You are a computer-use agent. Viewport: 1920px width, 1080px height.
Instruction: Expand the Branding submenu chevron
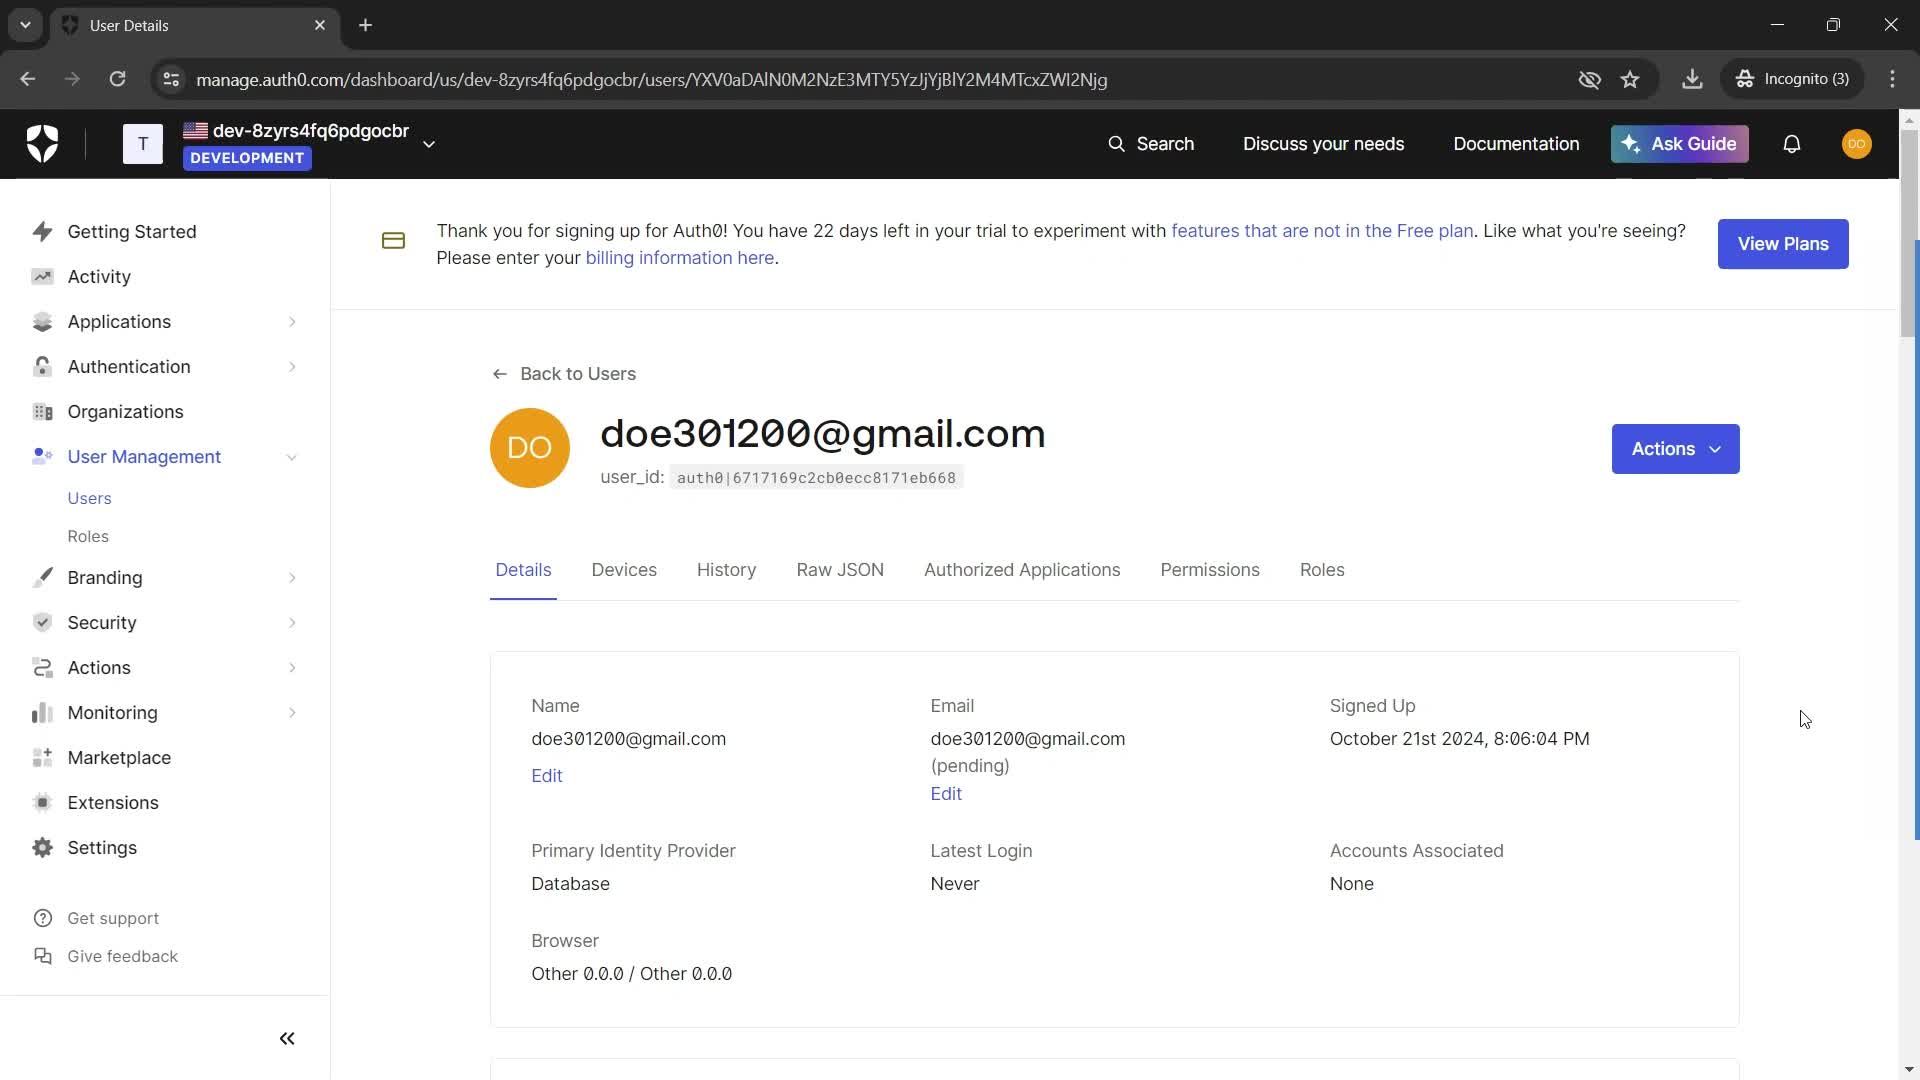[x=292, y=577]
